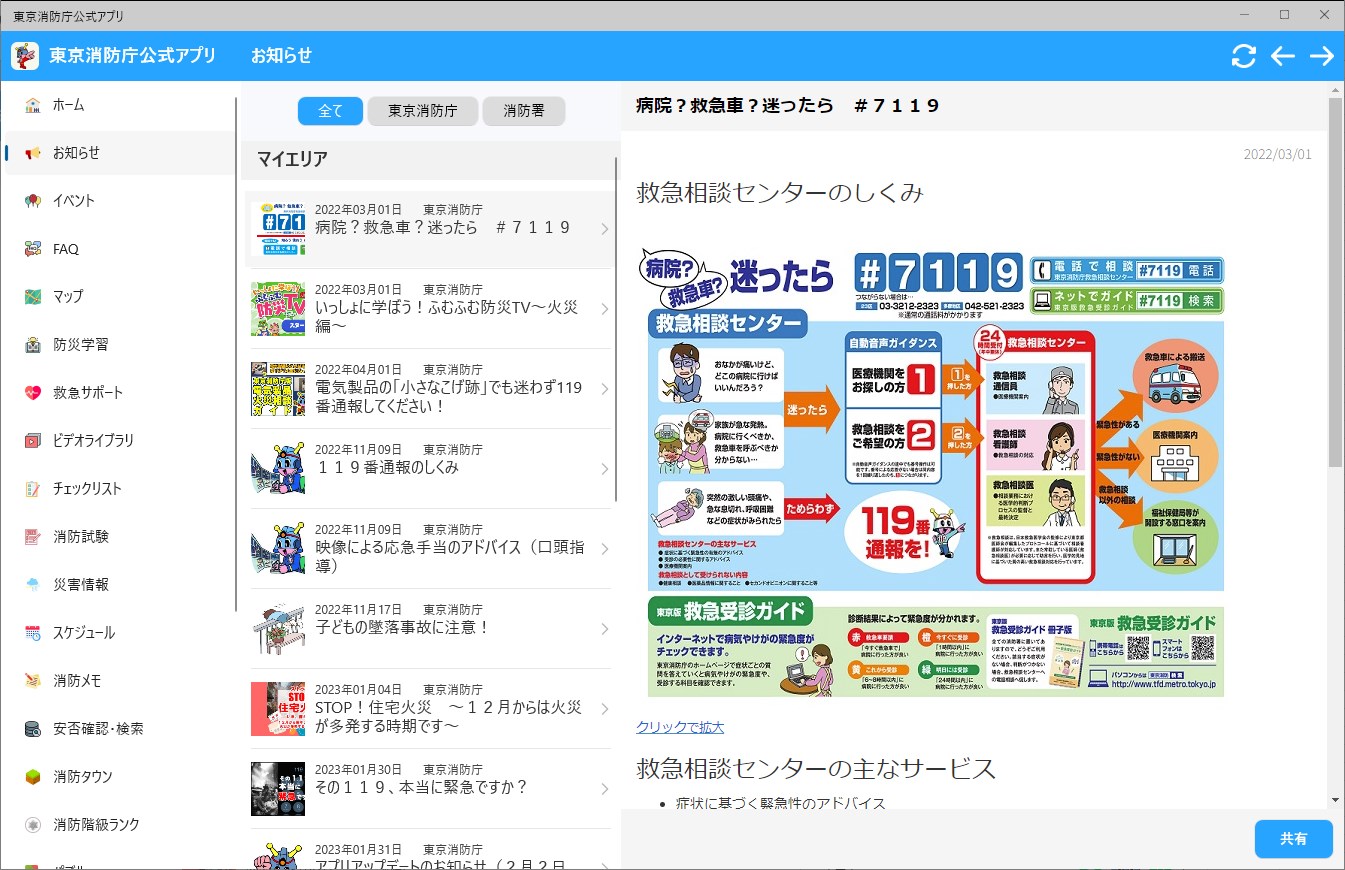Select the 全て filter tab
Image resolution: width=1345 pixels, height=870 pixels.
(x=330, y=111)
